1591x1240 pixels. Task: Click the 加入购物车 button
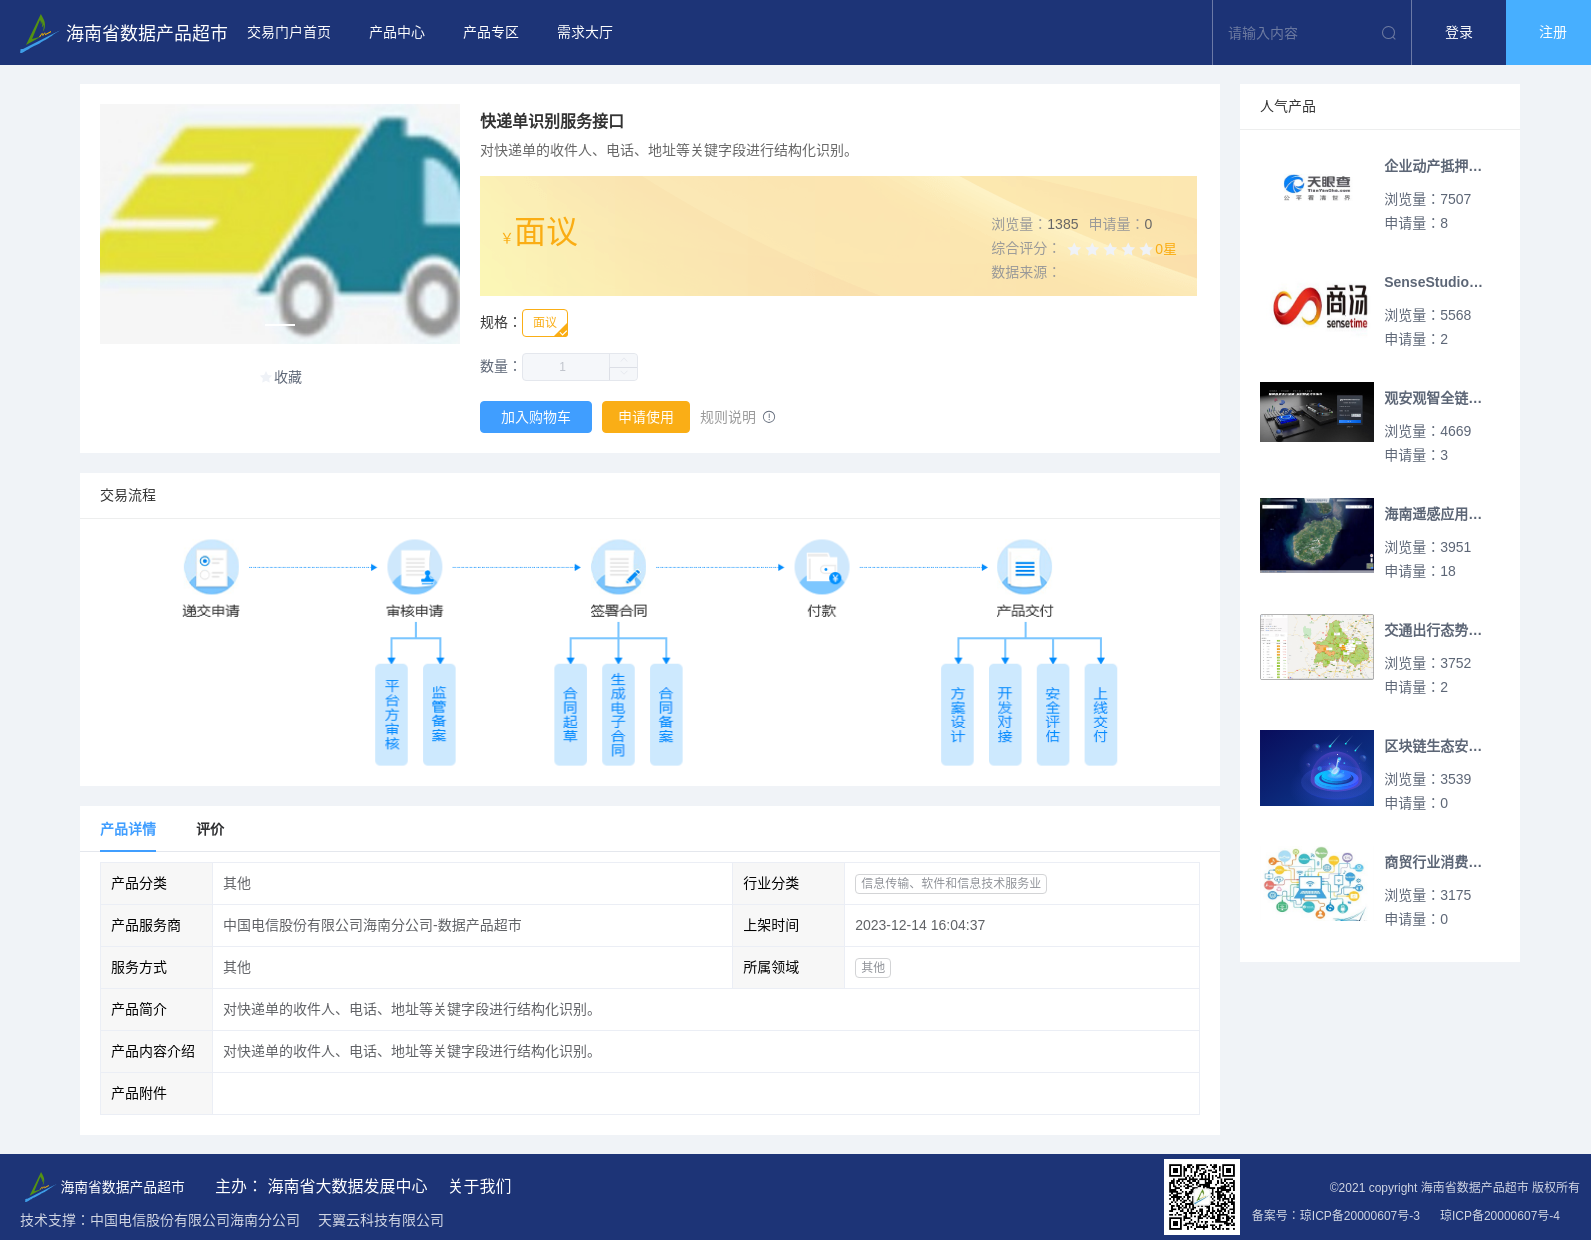[x=536, y=417]
